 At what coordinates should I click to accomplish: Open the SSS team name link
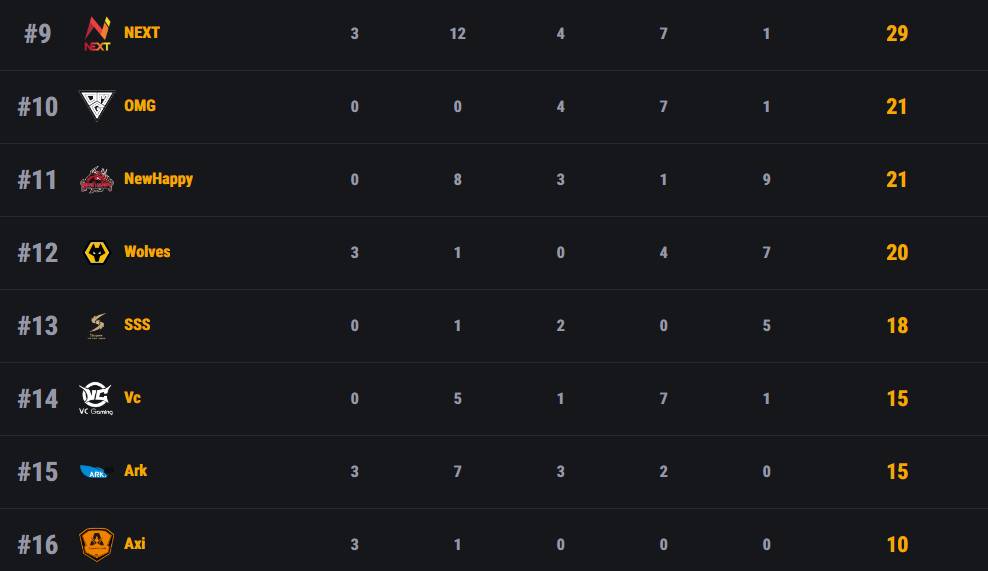click(x=137, y=324)
